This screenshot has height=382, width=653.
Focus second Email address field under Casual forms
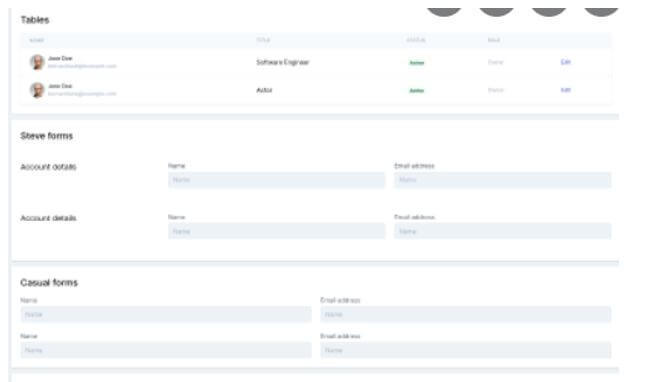pos(466,350)
